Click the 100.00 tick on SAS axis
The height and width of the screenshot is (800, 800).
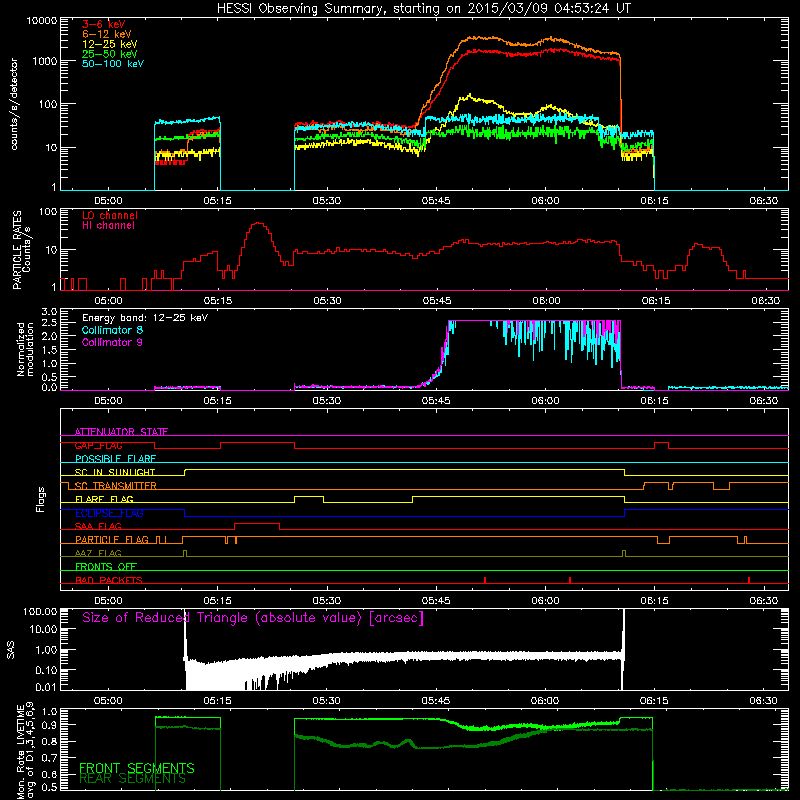pyautogui.click(x=40, y=611)
